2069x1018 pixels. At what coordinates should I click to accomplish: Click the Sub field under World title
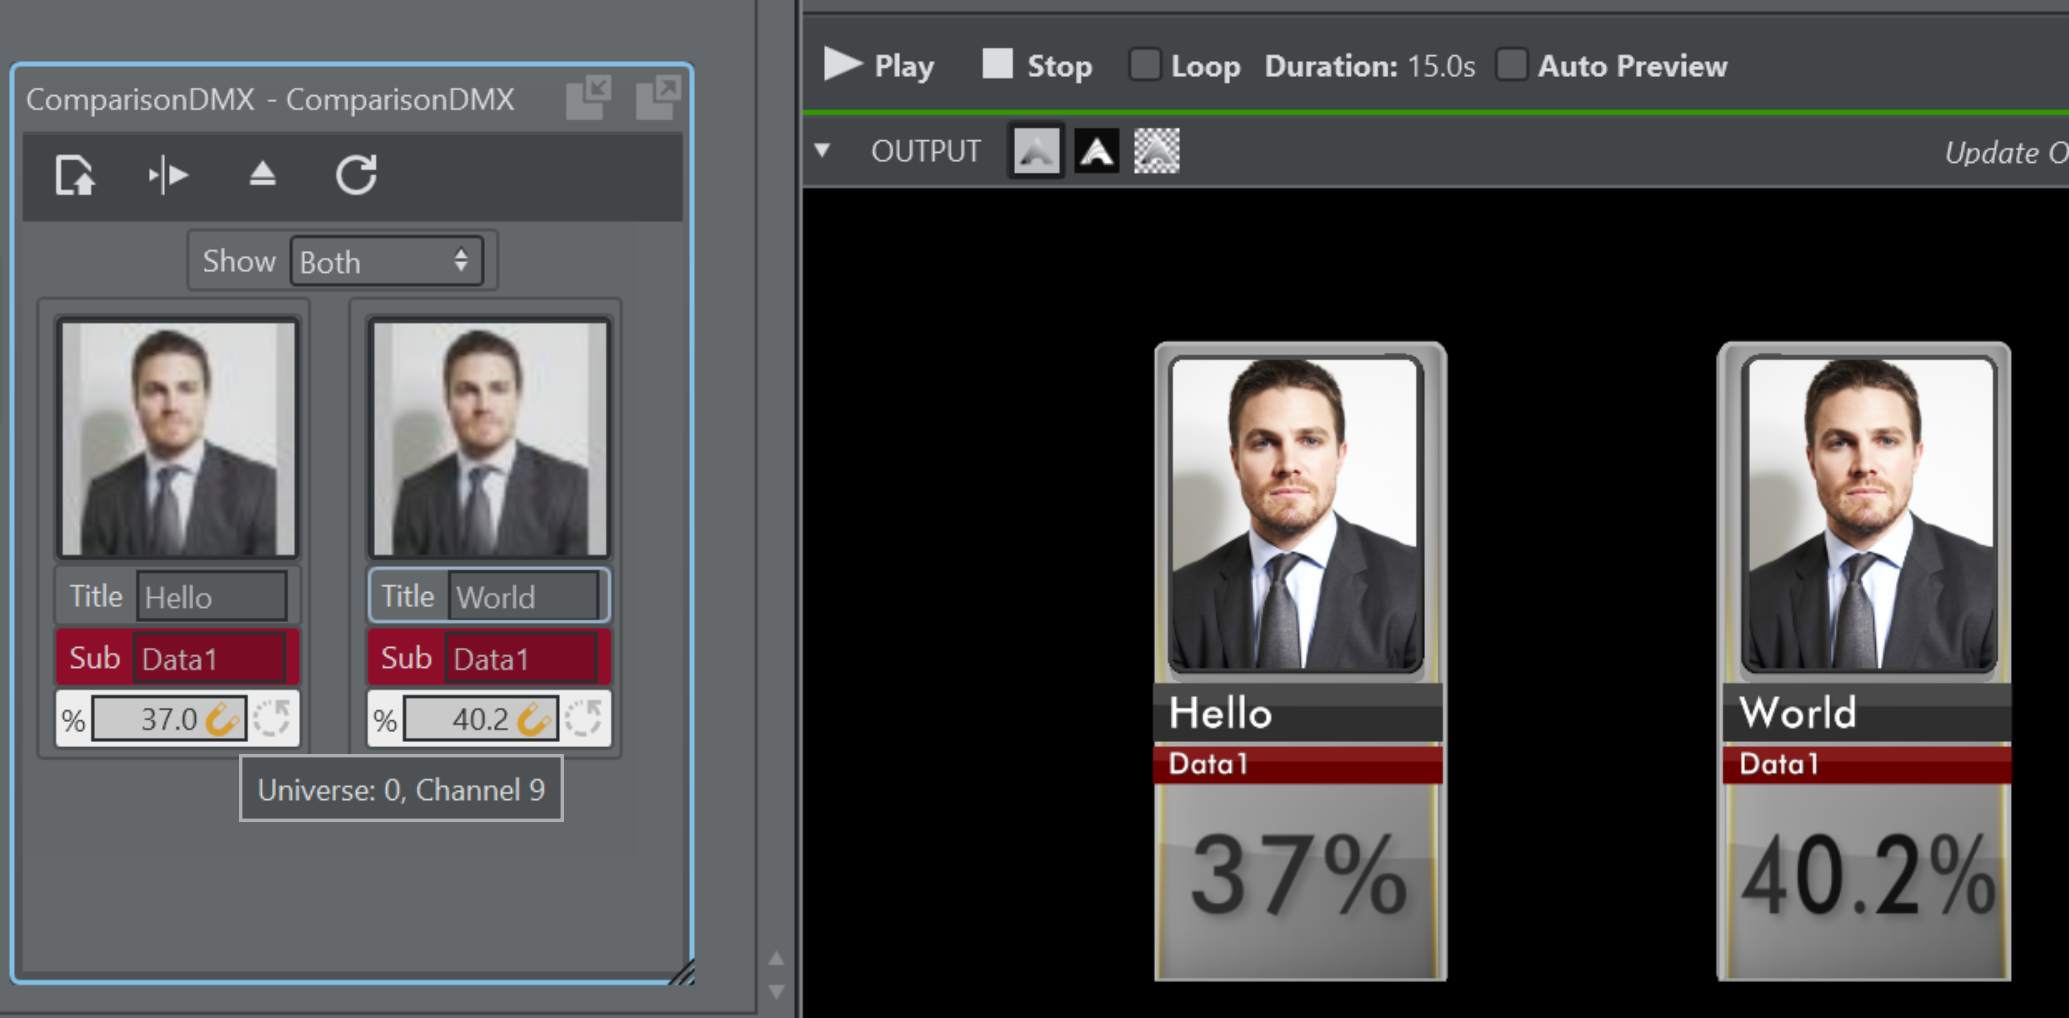pyautogui.click(x=520, y=659)
